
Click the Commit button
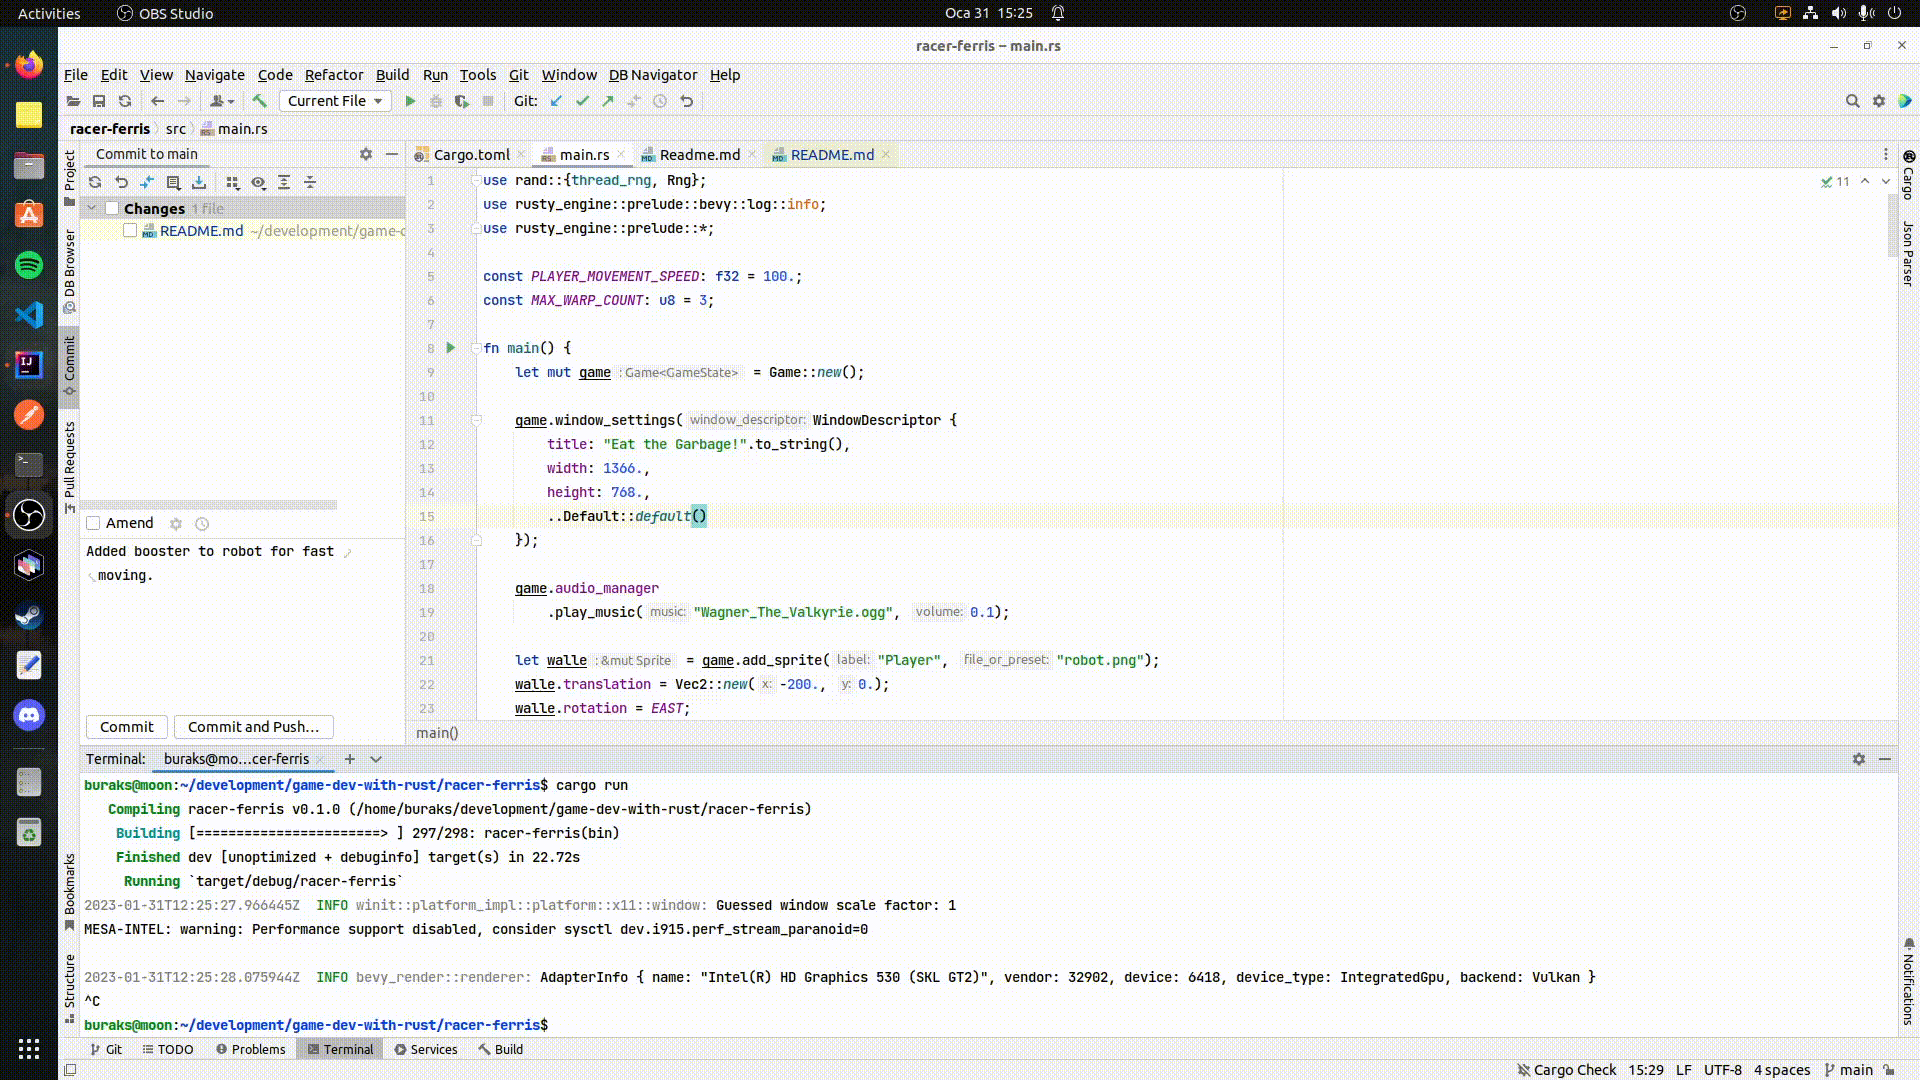pyautogui.click(x=126, y=727)
